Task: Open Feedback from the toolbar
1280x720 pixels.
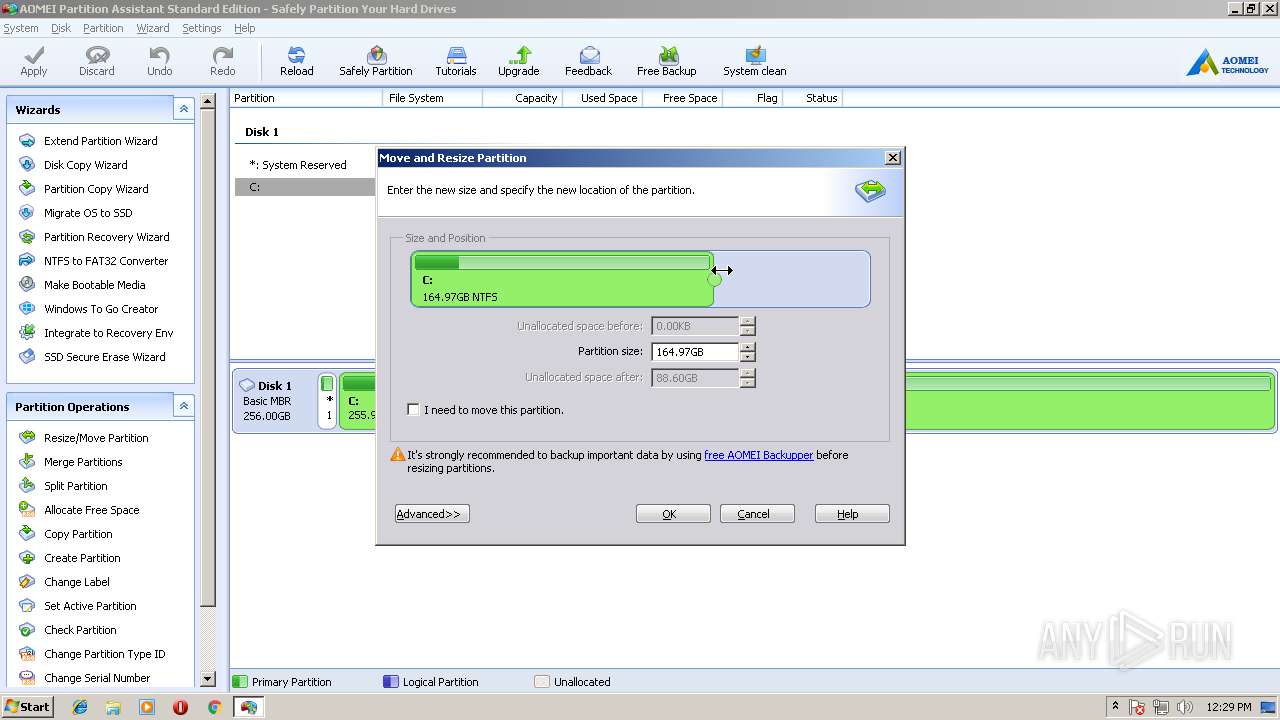Action: (589, 61)
